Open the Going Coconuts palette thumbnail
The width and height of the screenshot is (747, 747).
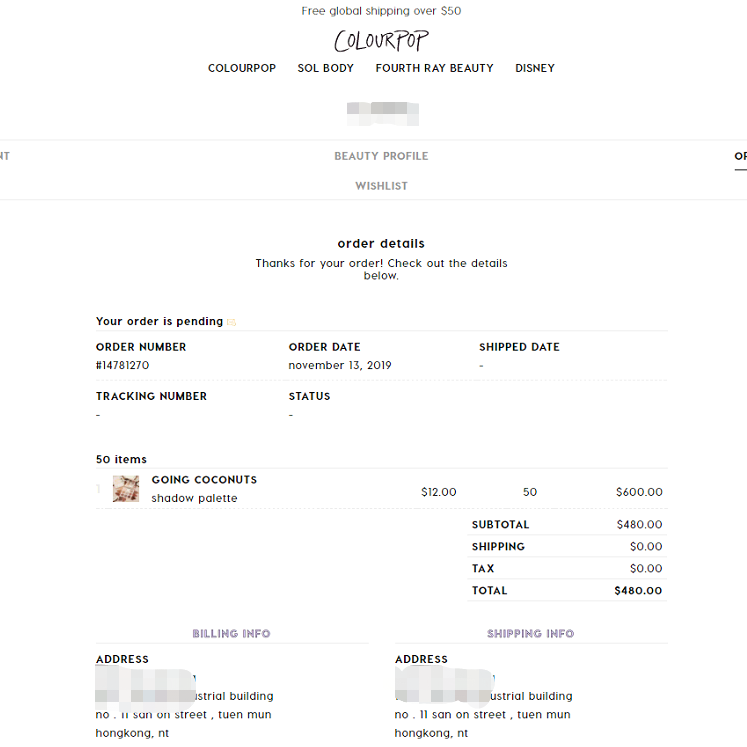tap(126, 489)
